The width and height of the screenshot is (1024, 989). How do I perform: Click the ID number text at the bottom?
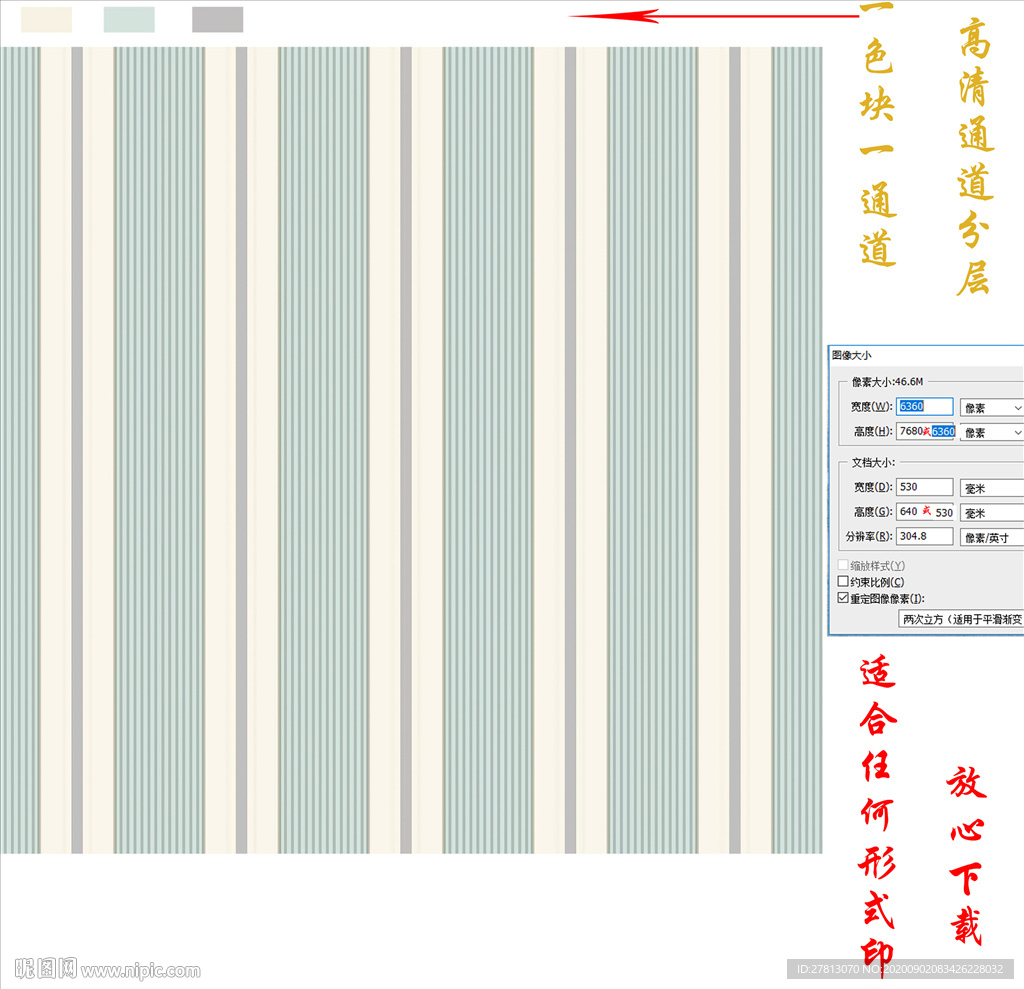pyautogui.click(x=900, y=969)
